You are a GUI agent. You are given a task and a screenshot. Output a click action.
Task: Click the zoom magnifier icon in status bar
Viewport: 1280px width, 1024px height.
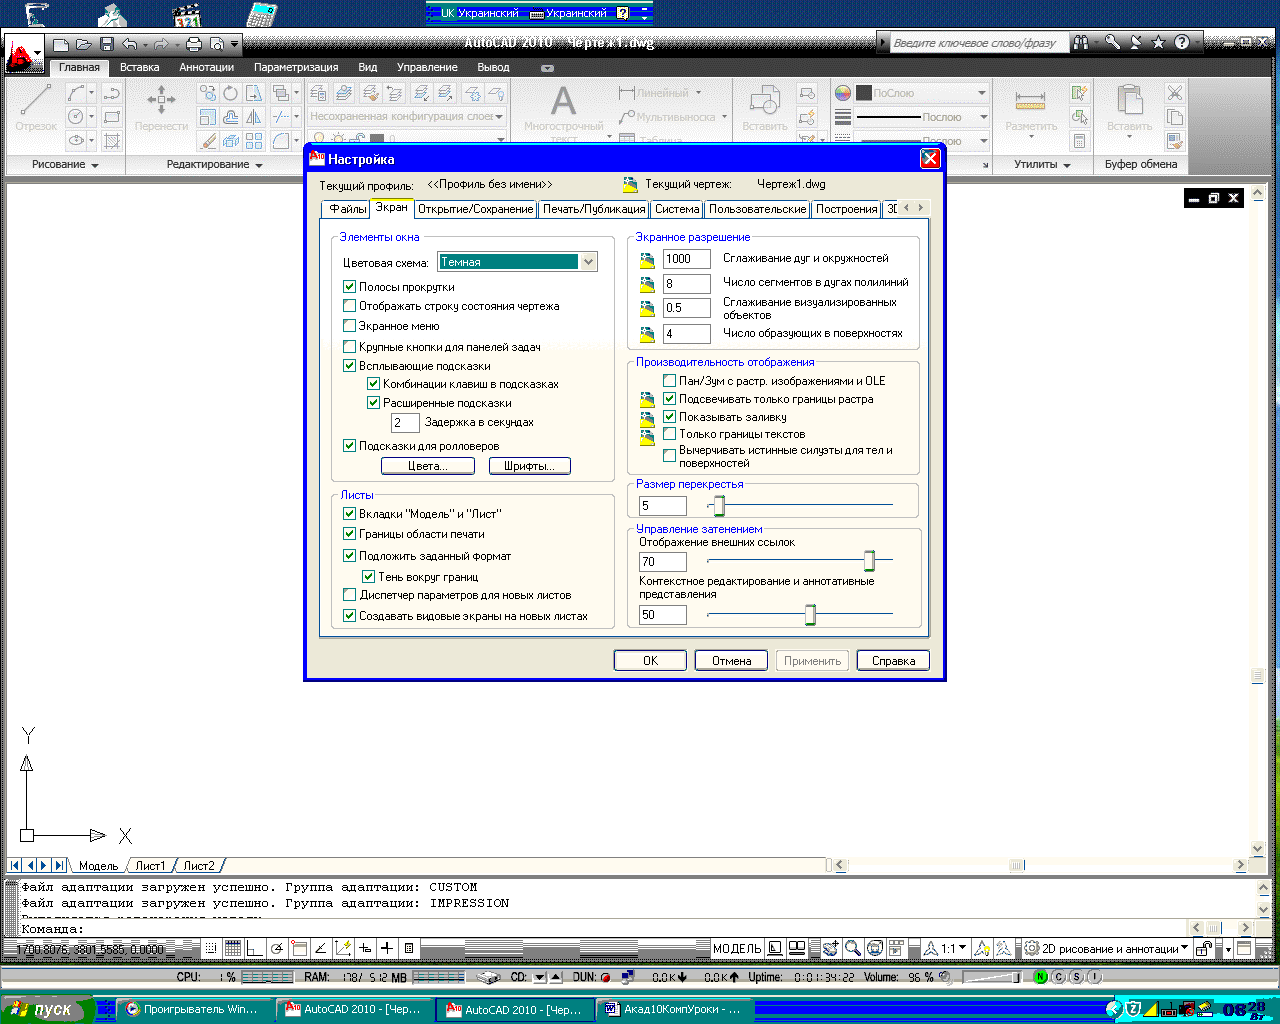point(853,948)
